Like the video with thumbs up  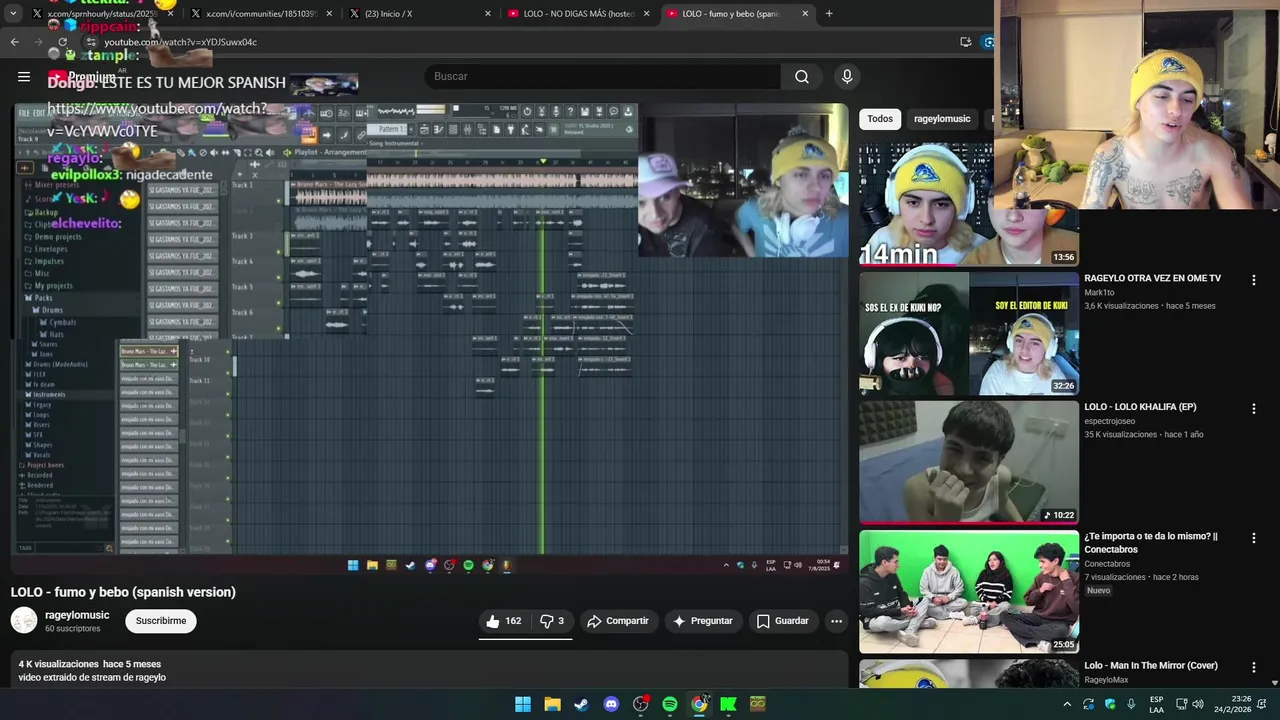[x=505, y=621]
